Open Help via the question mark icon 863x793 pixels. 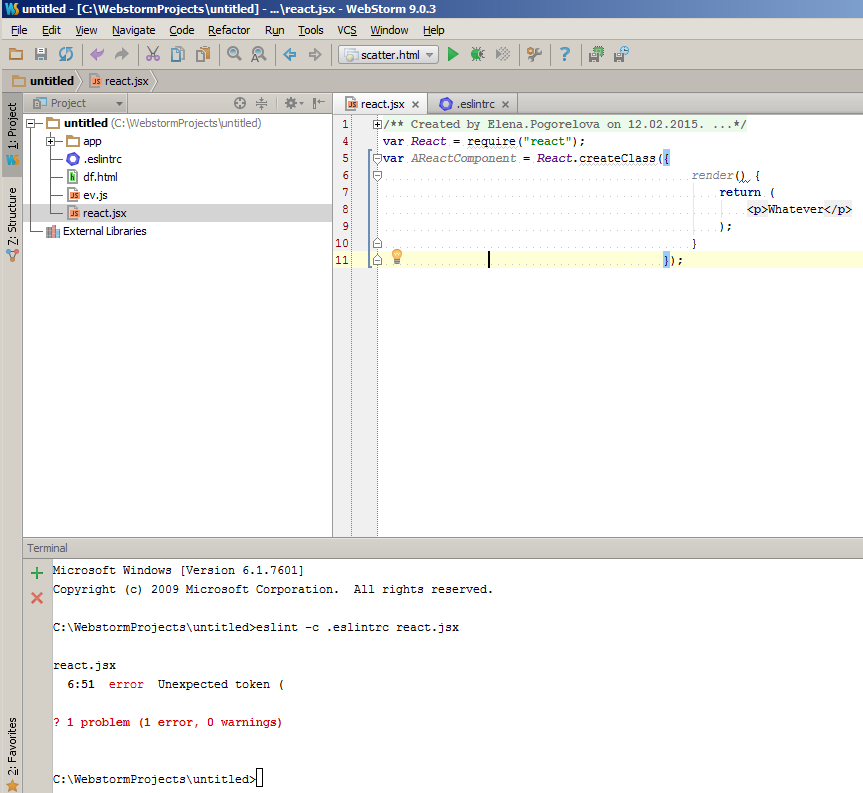tap(565, 54)
